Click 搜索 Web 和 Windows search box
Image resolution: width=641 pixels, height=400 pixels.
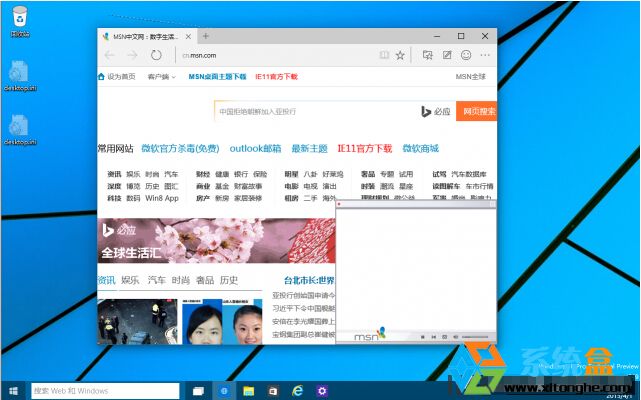click(105, 391)
